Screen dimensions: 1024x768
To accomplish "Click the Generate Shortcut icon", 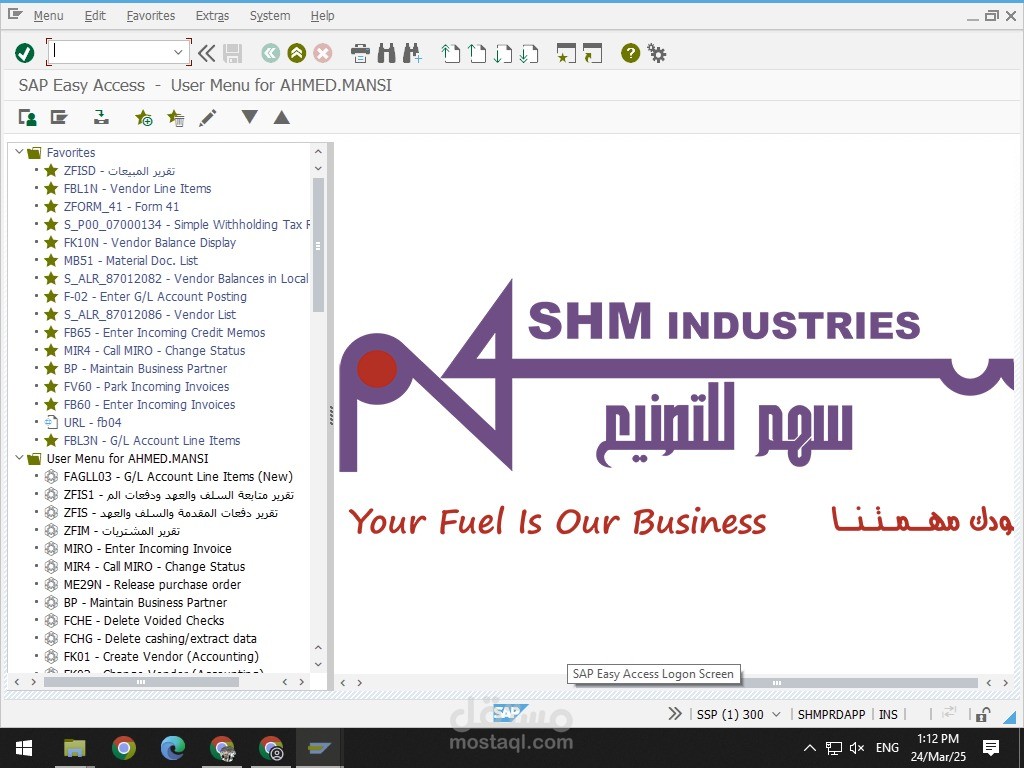I will 592,53.
